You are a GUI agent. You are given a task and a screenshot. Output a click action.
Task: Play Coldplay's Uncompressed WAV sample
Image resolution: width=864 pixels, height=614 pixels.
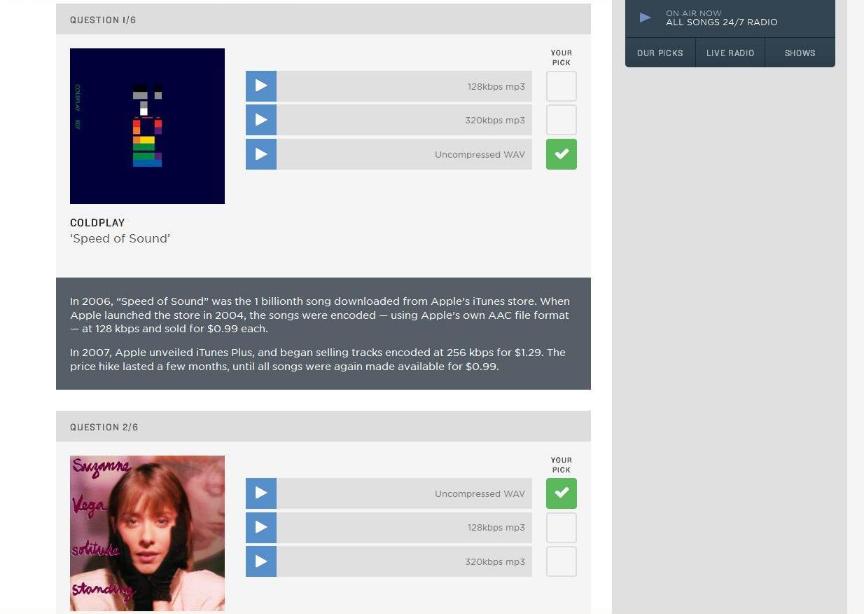261,154
